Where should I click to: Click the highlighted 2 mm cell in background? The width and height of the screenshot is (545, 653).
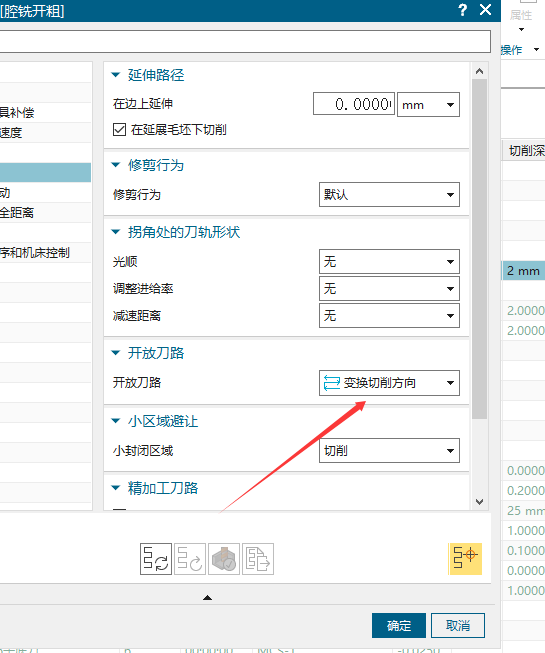coord(523,271)
